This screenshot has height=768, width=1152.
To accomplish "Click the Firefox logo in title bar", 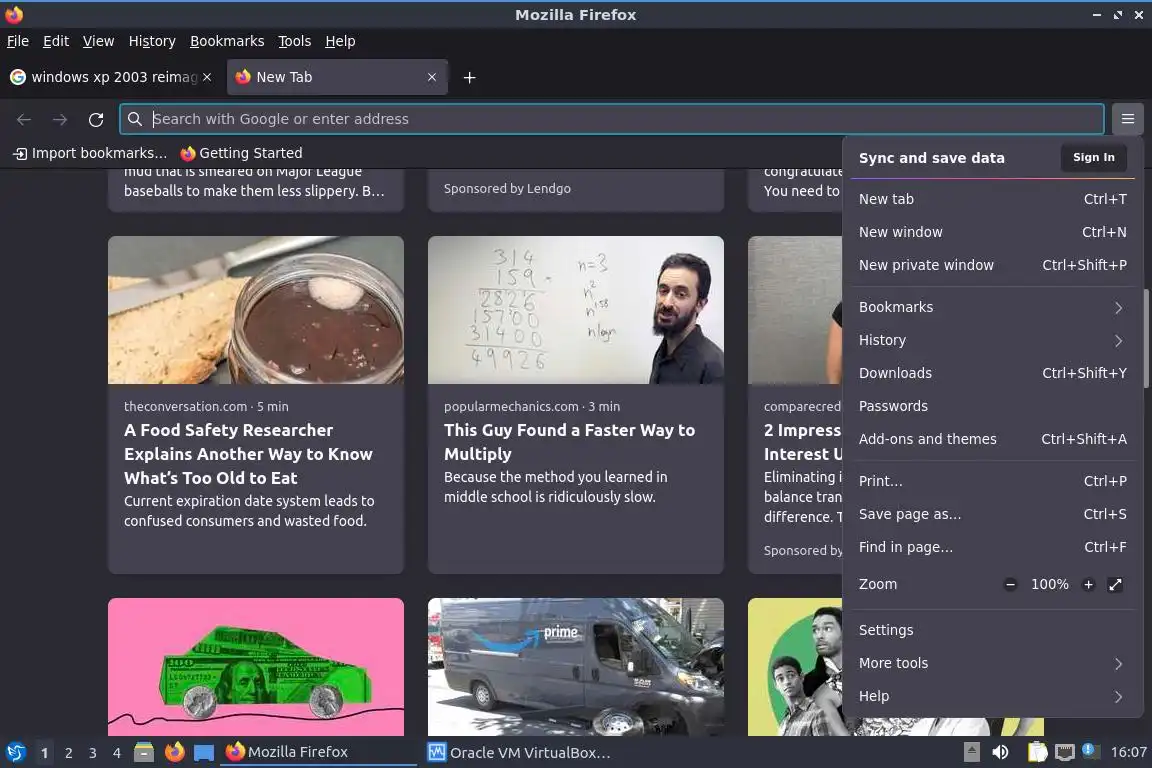I will pos(14,14).
